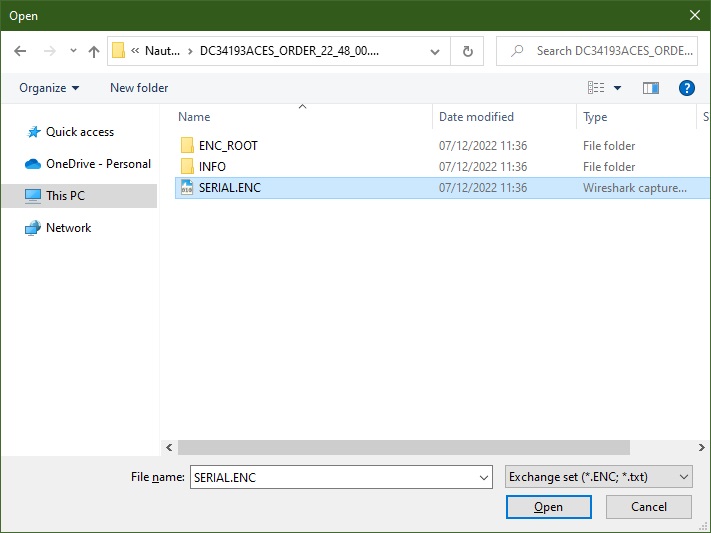Click the Cancel button
The image size is (711, 533).
click(648, 507)
